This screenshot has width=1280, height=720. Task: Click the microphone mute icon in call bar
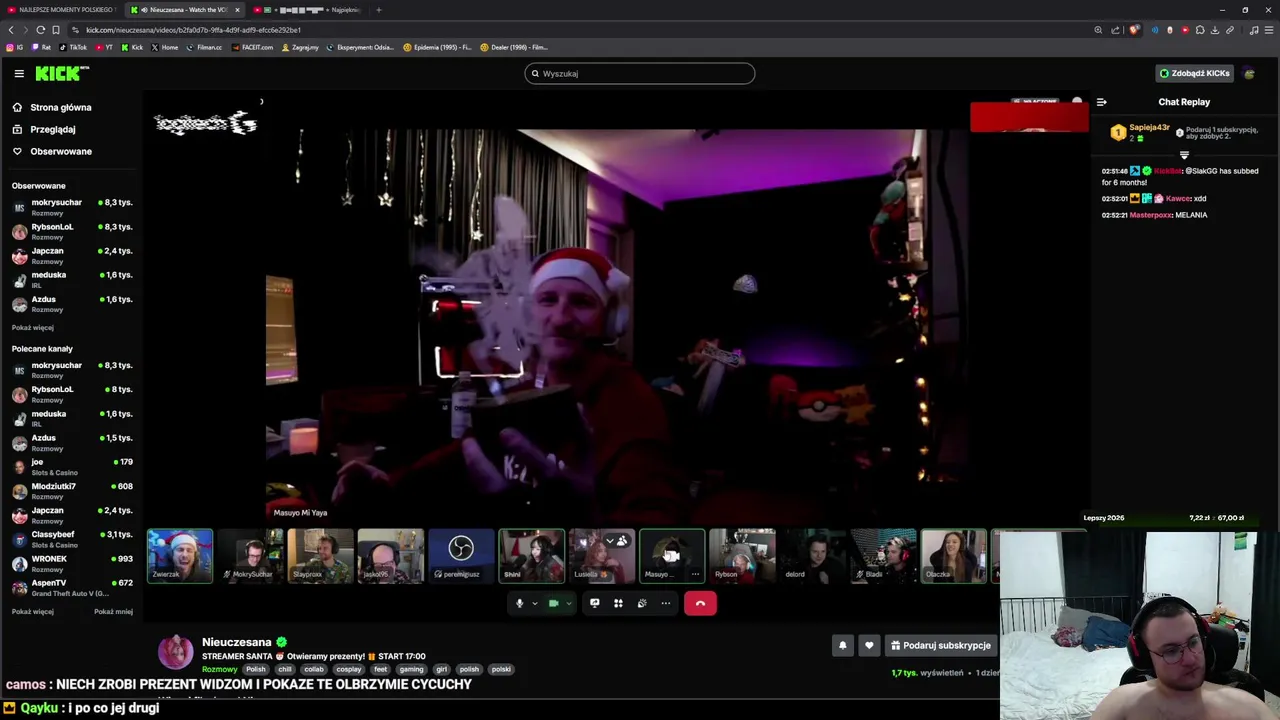(519, 603)
